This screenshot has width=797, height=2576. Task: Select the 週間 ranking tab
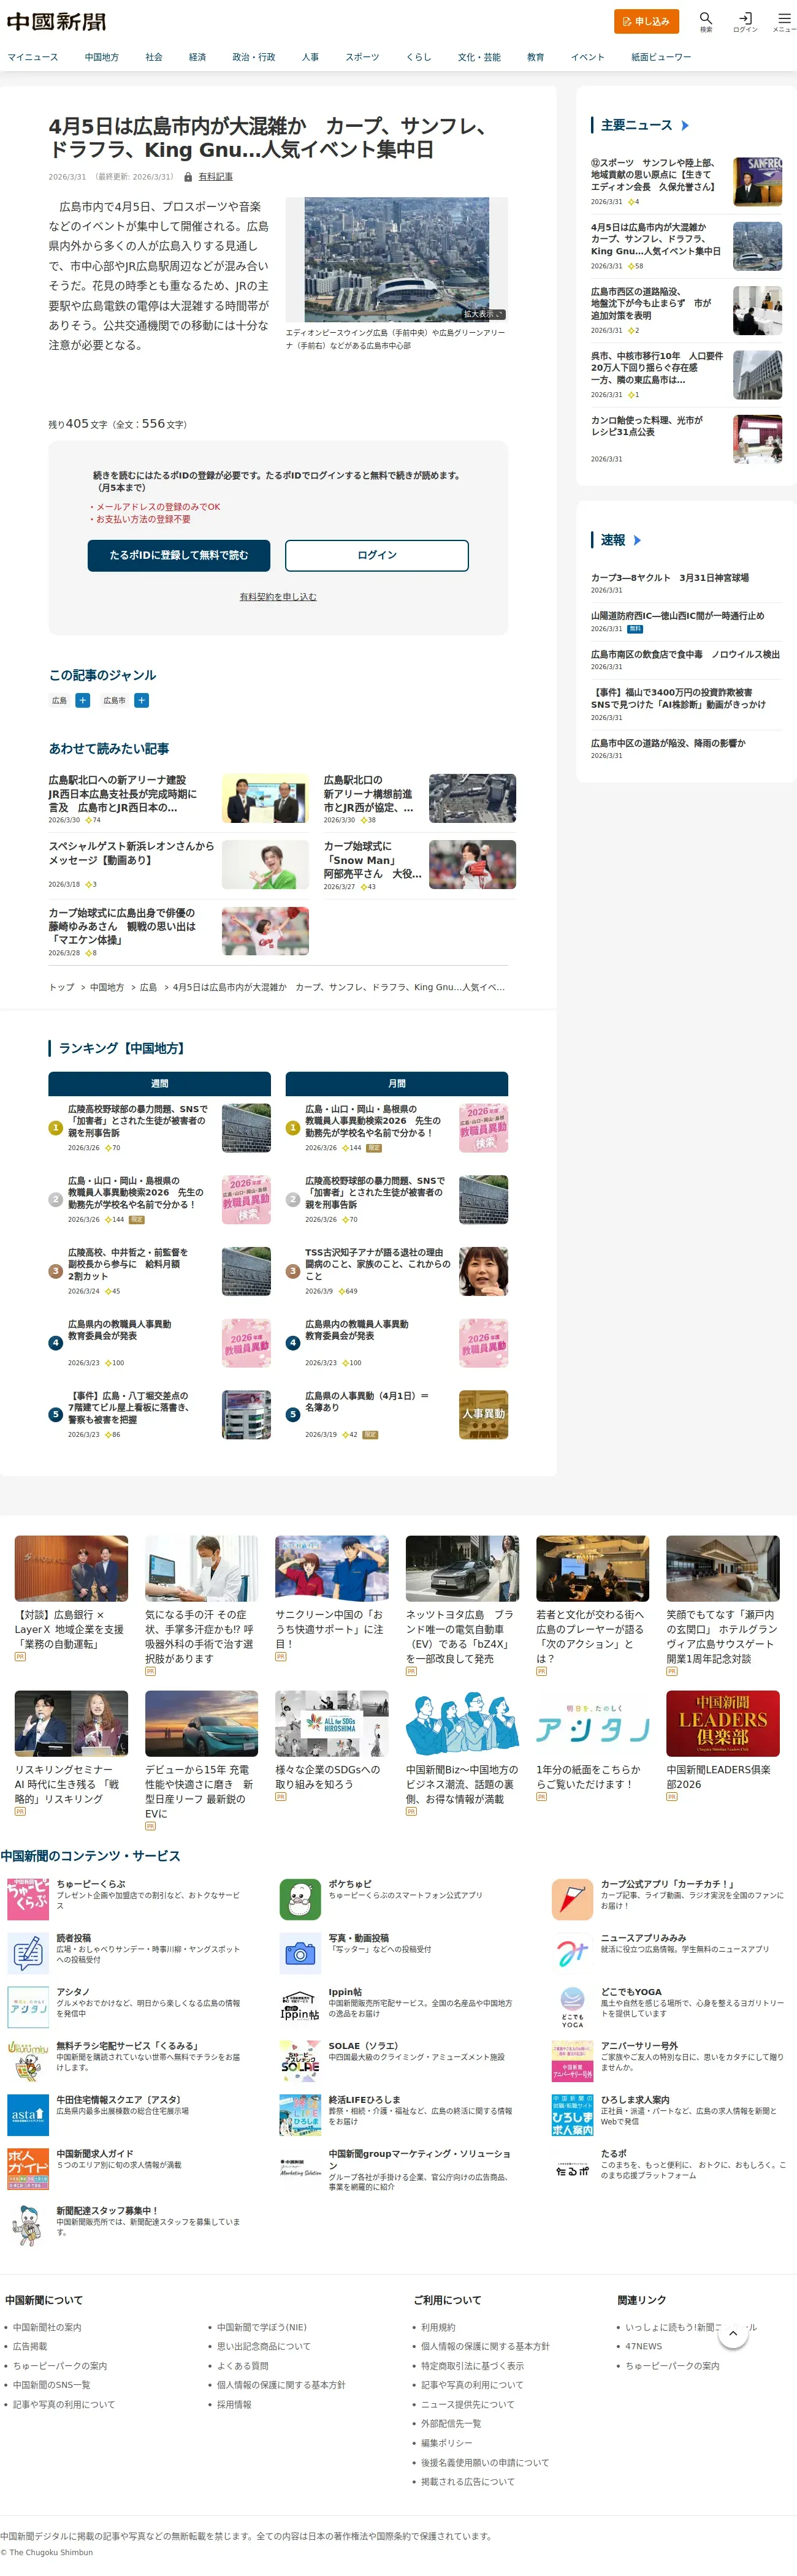tap(159, 1083)
